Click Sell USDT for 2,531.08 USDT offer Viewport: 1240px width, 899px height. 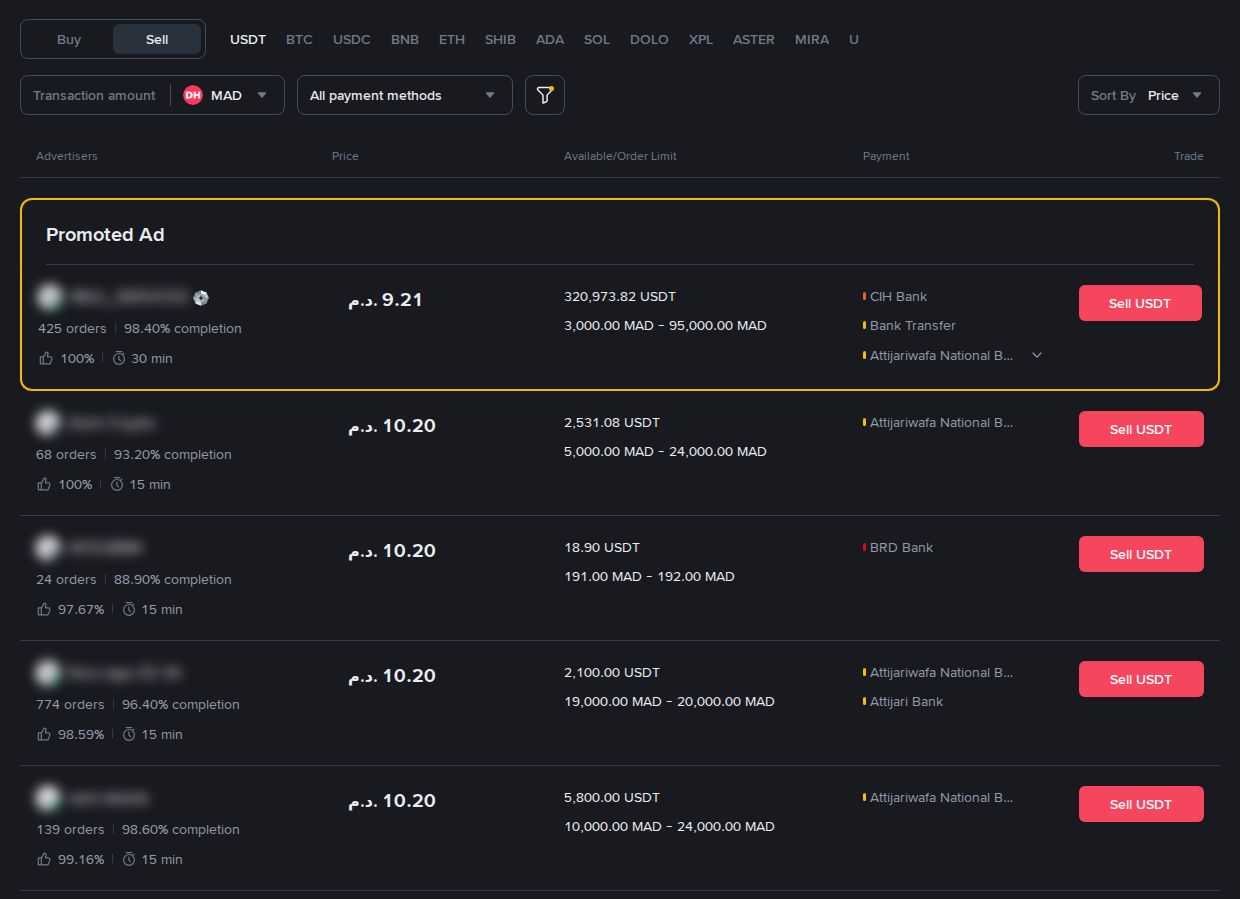(1141, 429)
